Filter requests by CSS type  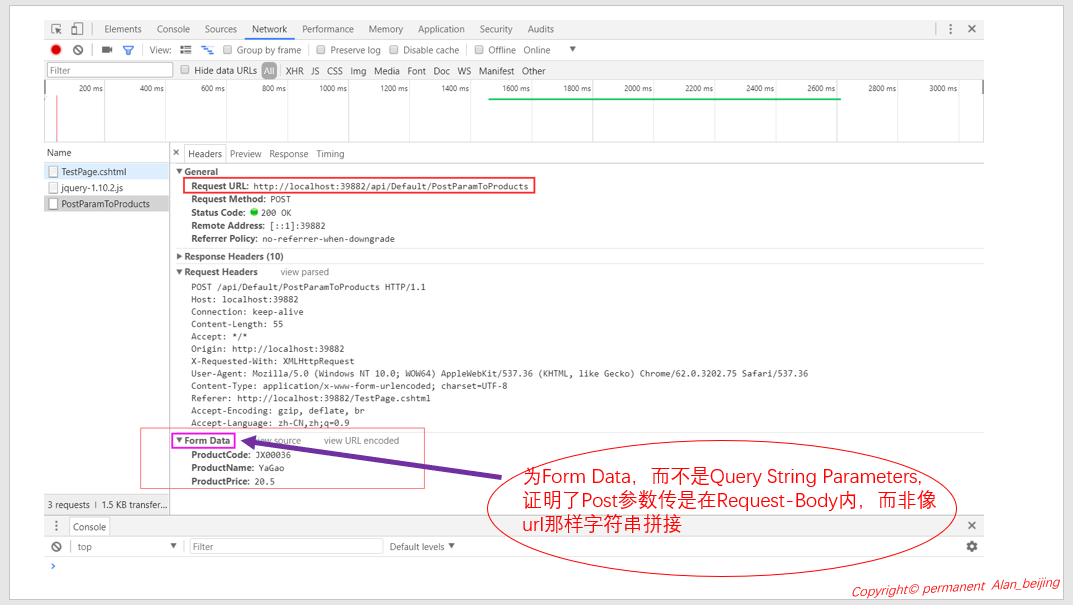(335, 70)
